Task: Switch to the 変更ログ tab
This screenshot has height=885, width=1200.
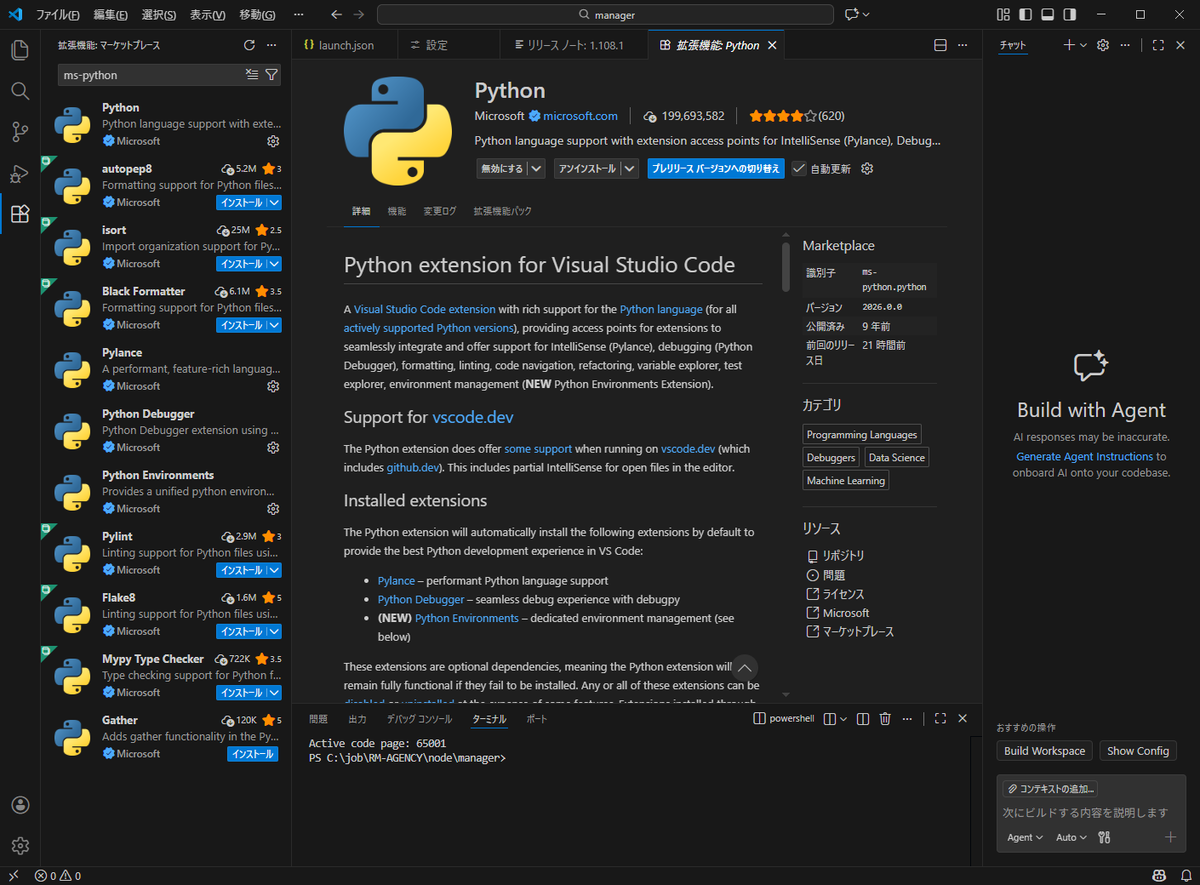Action: coord(439,211)
